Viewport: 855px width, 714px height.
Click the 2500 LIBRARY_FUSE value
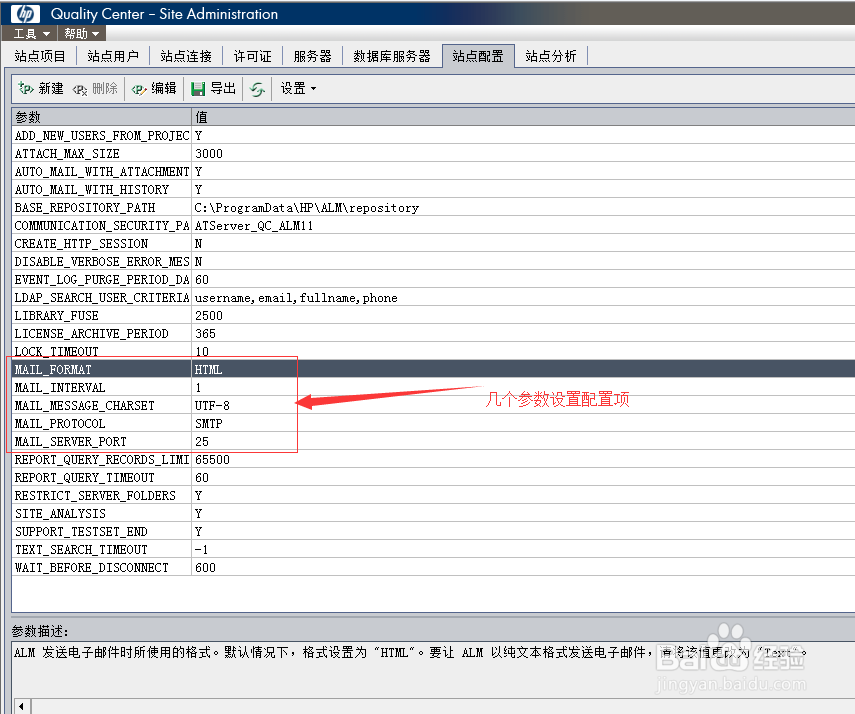click(x=209, y=316)
